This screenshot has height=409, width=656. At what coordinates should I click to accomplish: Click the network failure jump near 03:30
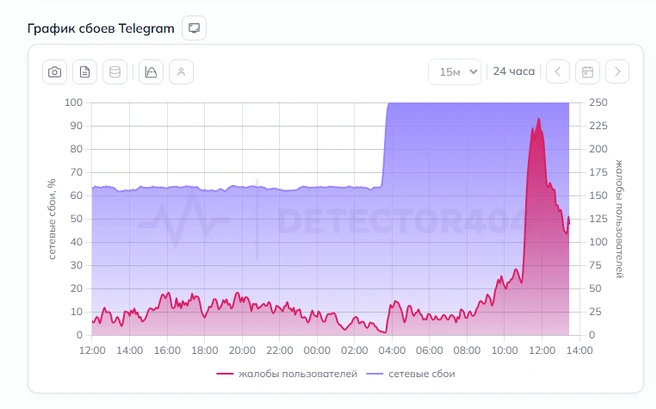384,144
